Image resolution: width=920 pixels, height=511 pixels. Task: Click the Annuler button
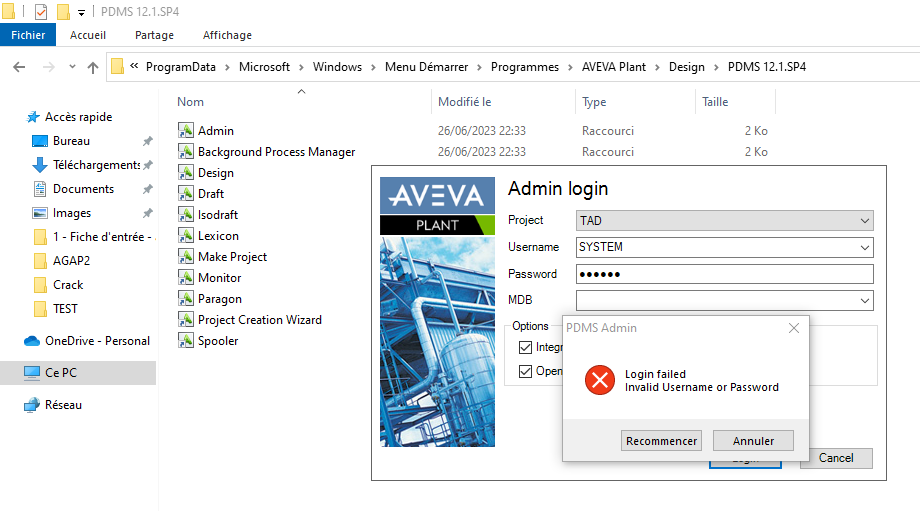tap(753, 441)
